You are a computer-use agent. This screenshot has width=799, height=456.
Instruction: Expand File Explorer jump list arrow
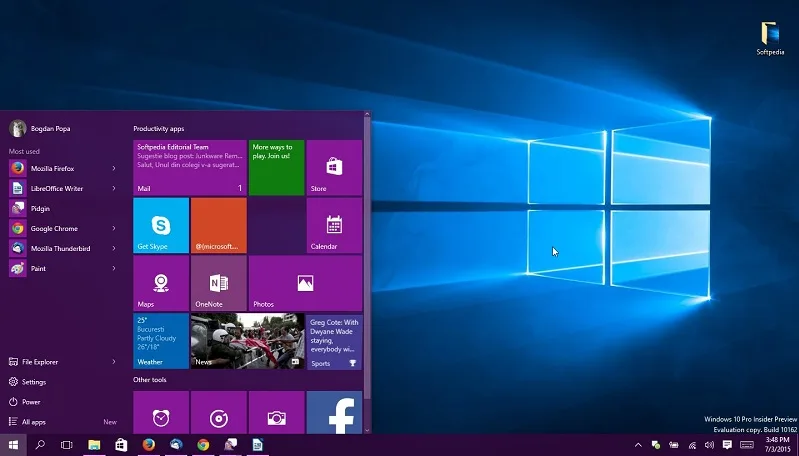(114, 362)
